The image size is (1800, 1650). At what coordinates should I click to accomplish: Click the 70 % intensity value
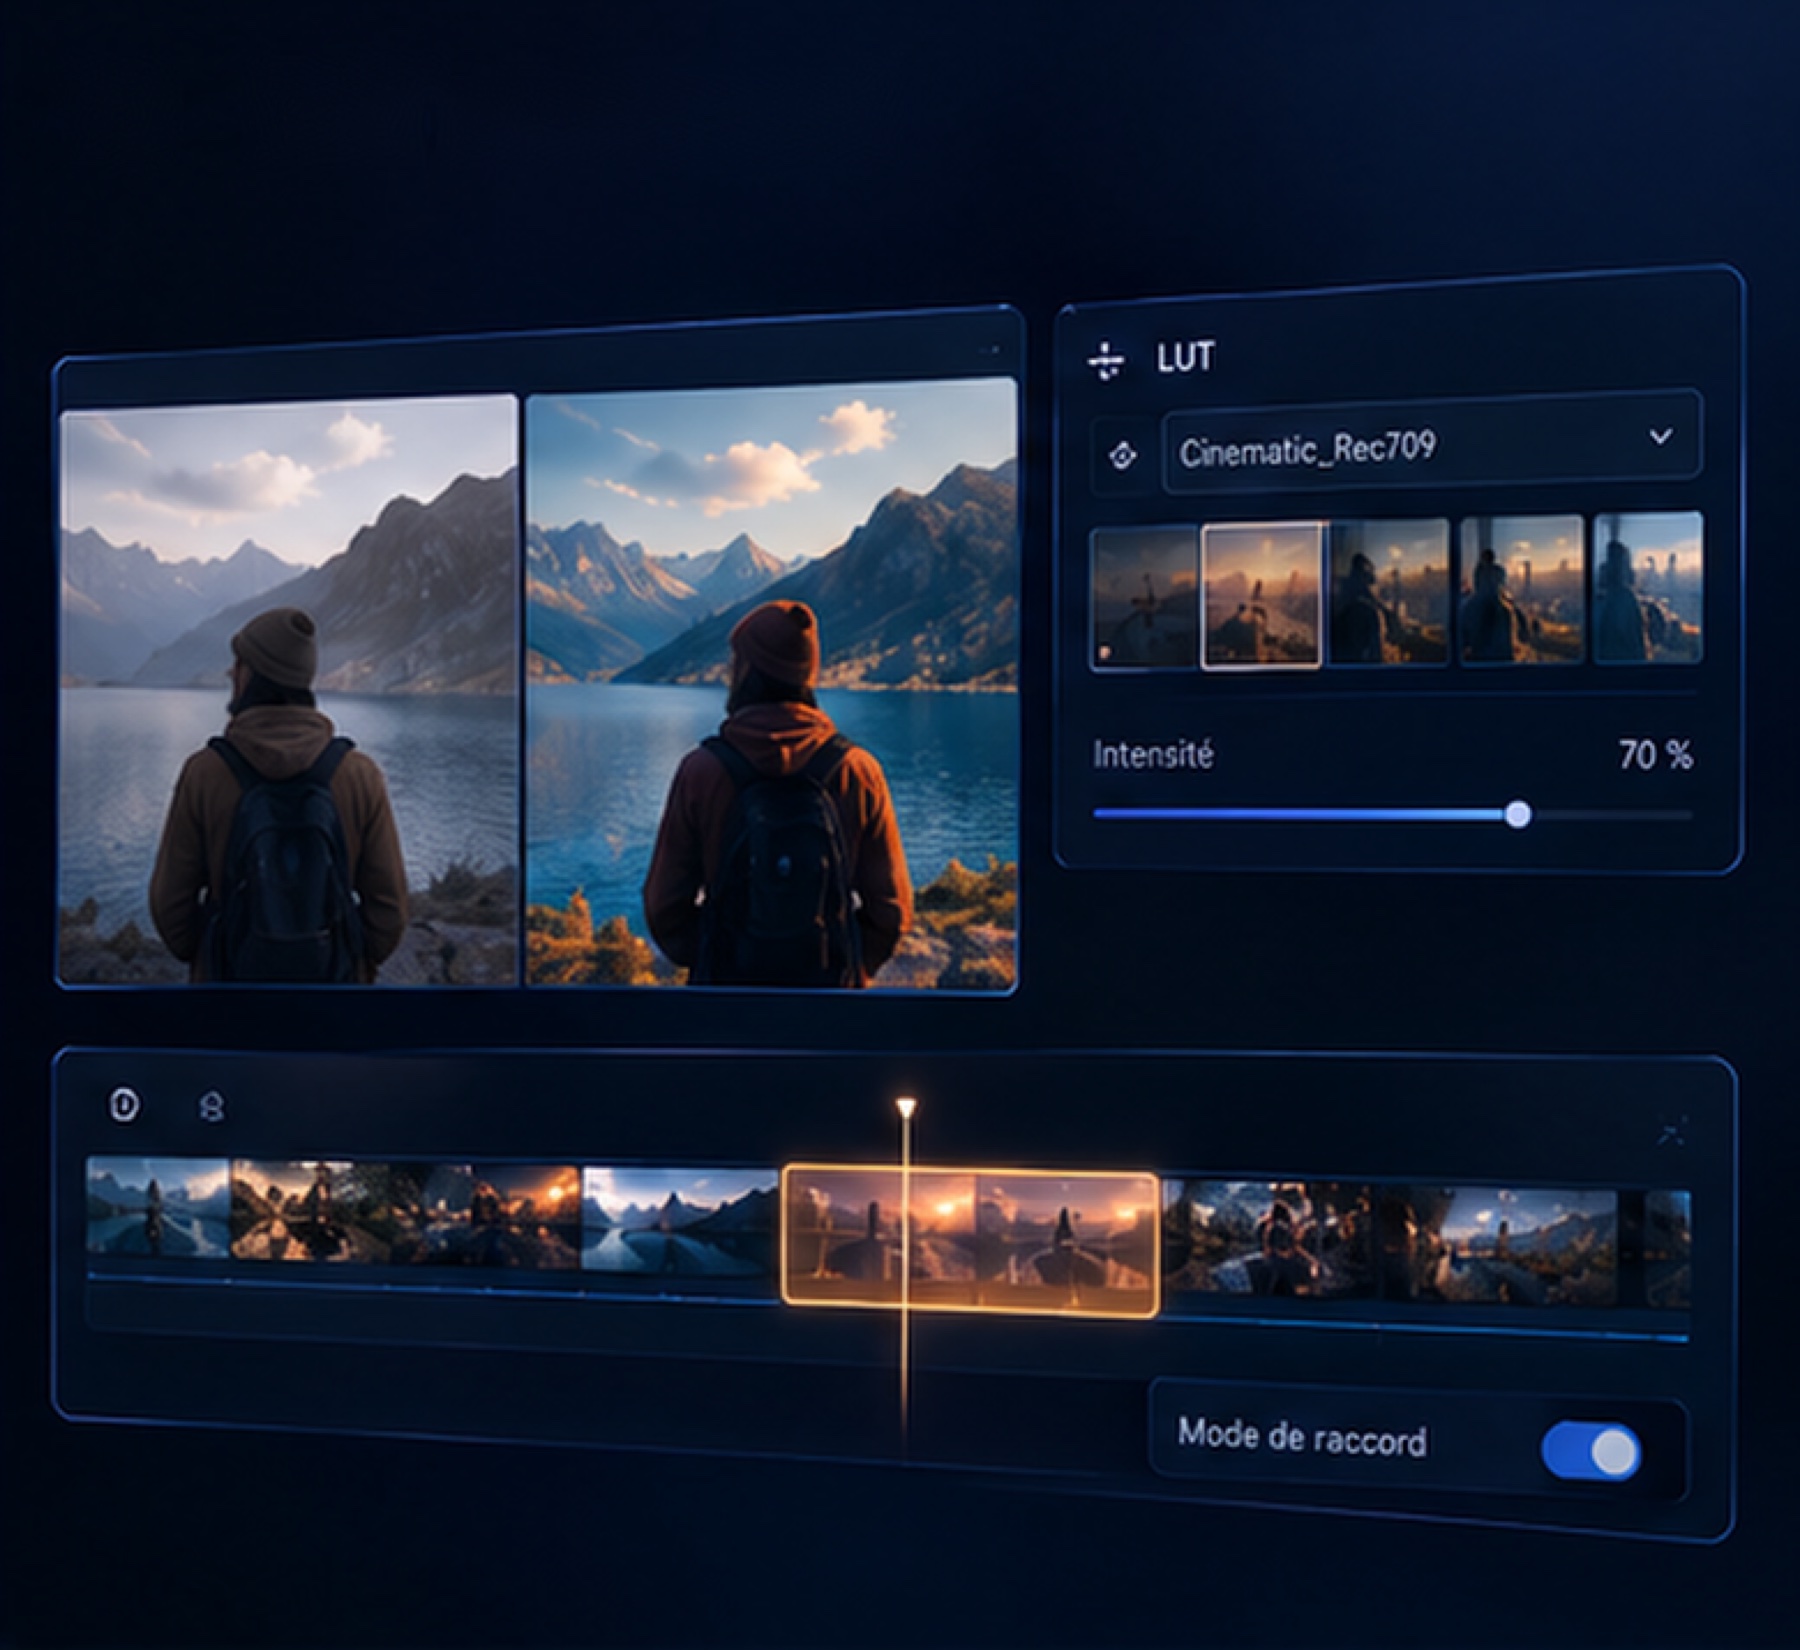[x=1656, y=755]
